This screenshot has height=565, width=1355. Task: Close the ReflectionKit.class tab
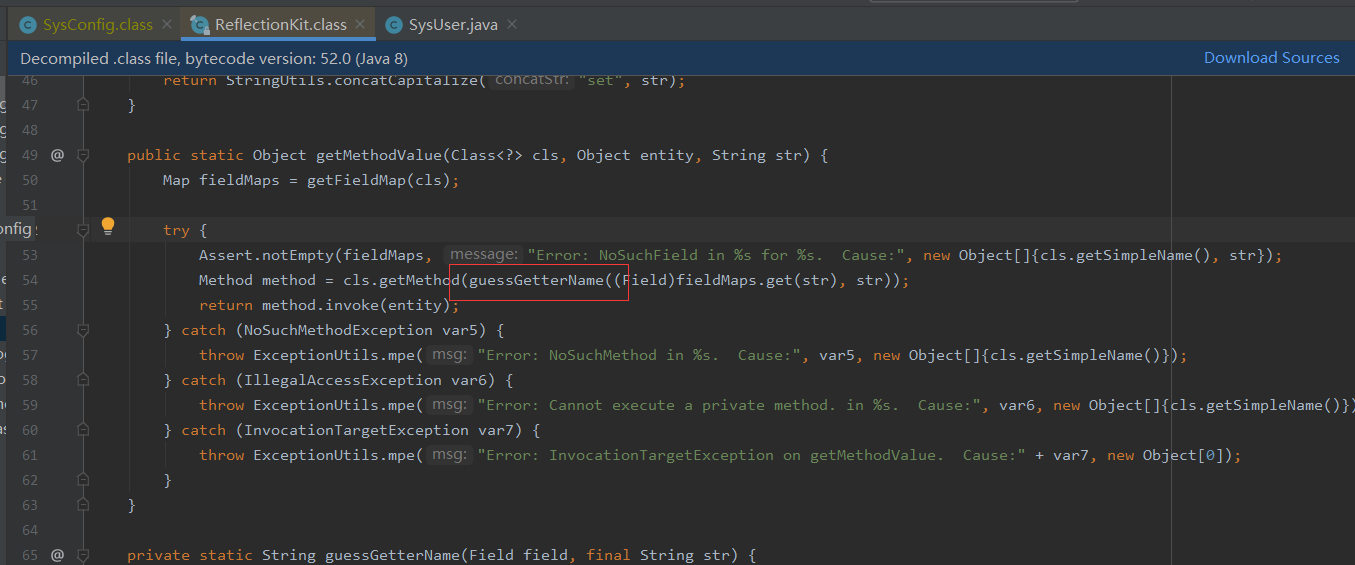click(x=360, y=24)
